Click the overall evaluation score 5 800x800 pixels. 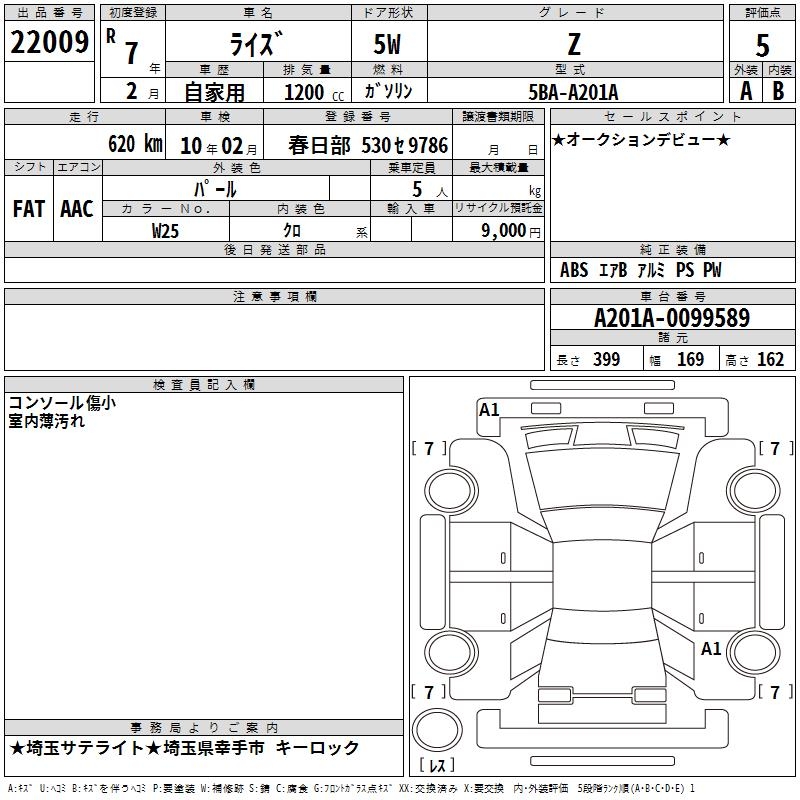point(762,45)
